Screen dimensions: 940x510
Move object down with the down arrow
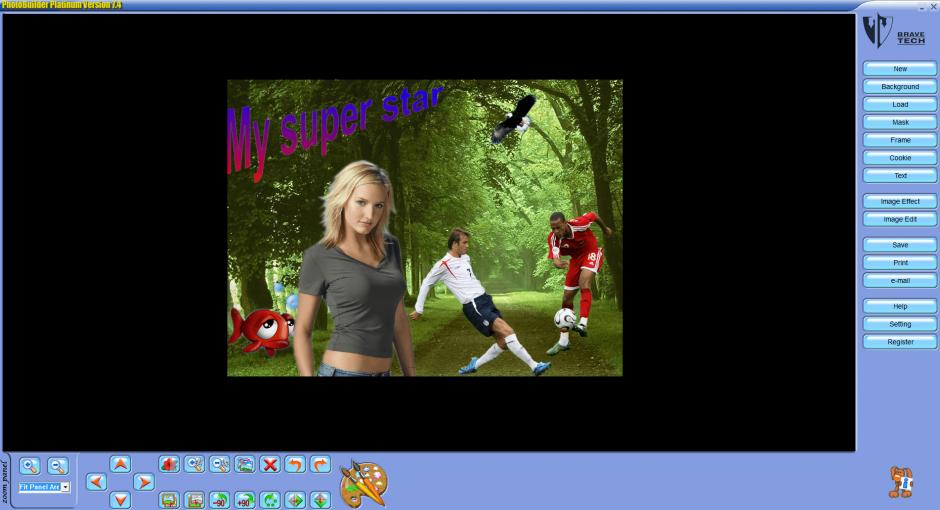120,500
